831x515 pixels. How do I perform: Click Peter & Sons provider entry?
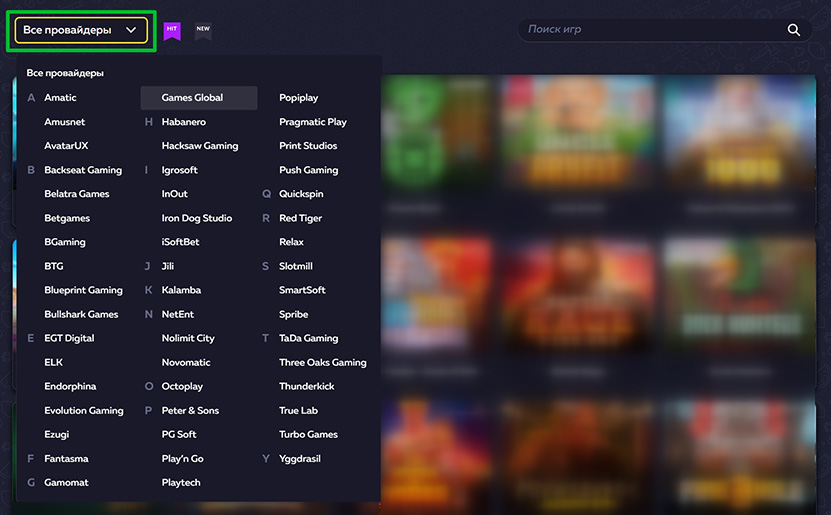[190, 411]
